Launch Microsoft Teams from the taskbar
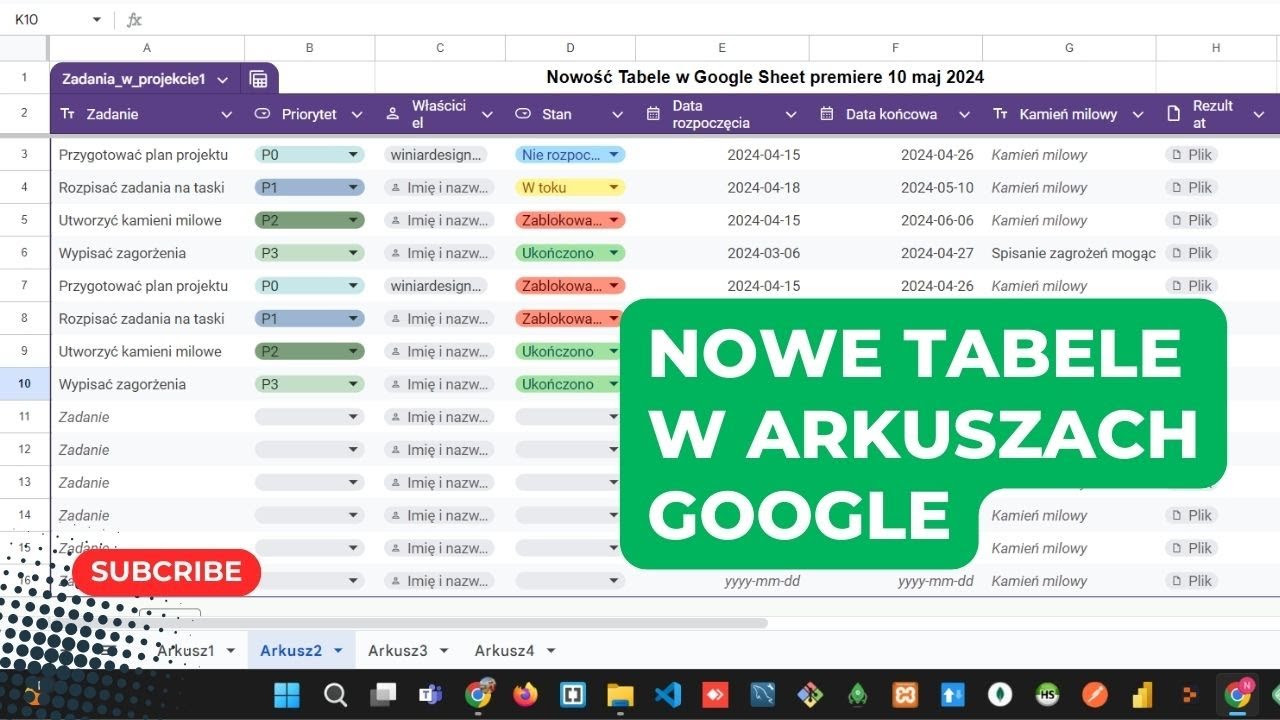 pos(431,694)
